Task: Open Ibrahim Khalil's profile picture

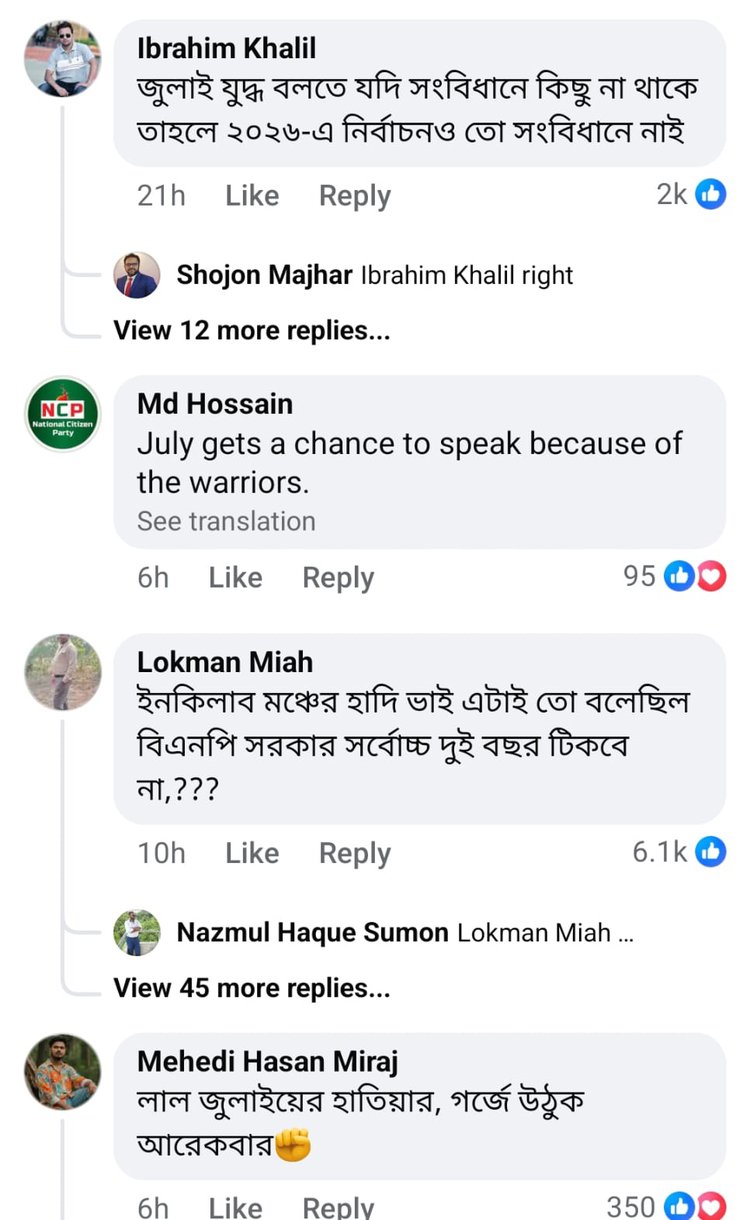Action: tap(62, 59)
